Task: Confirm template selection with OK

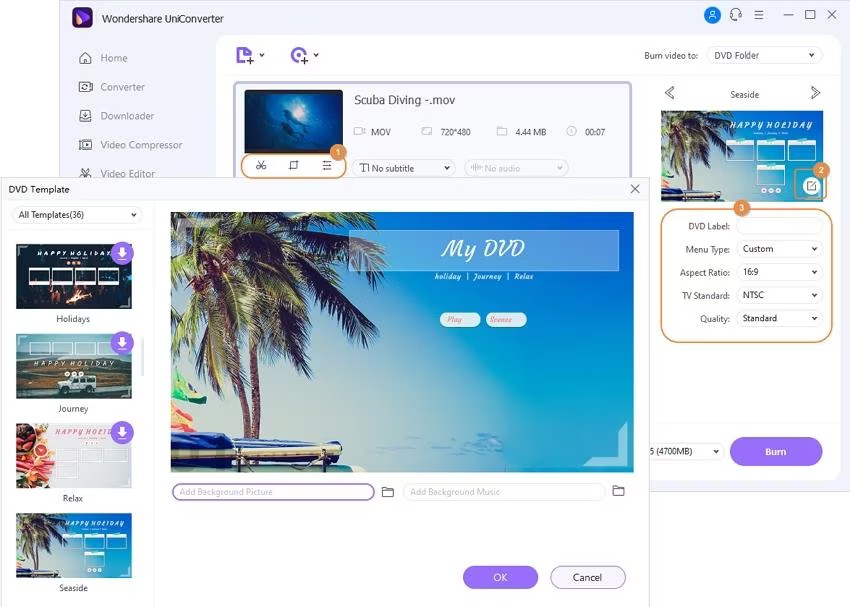Action: click(499, 577)
